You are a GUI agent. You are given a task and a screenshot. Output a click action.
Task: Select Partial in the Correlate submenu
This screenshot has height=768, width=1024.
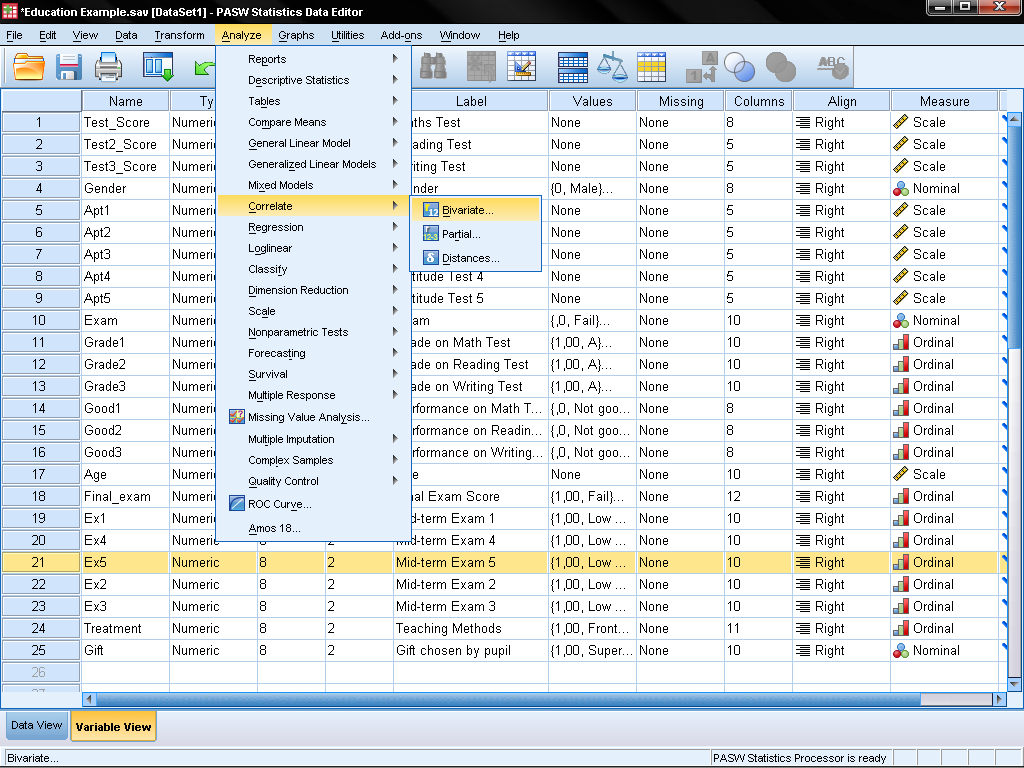tap(461, 234)
